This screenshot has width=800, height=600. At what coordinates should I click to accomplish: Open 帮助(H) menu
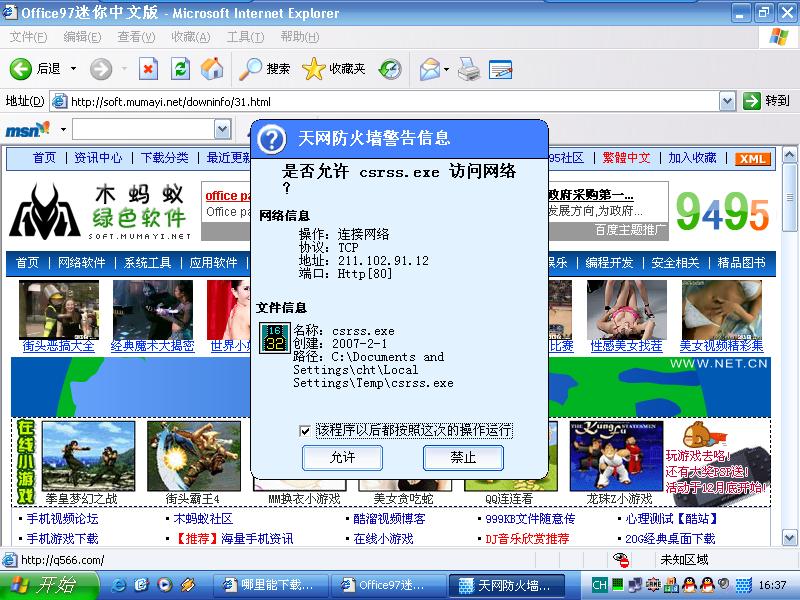(299, 37)
